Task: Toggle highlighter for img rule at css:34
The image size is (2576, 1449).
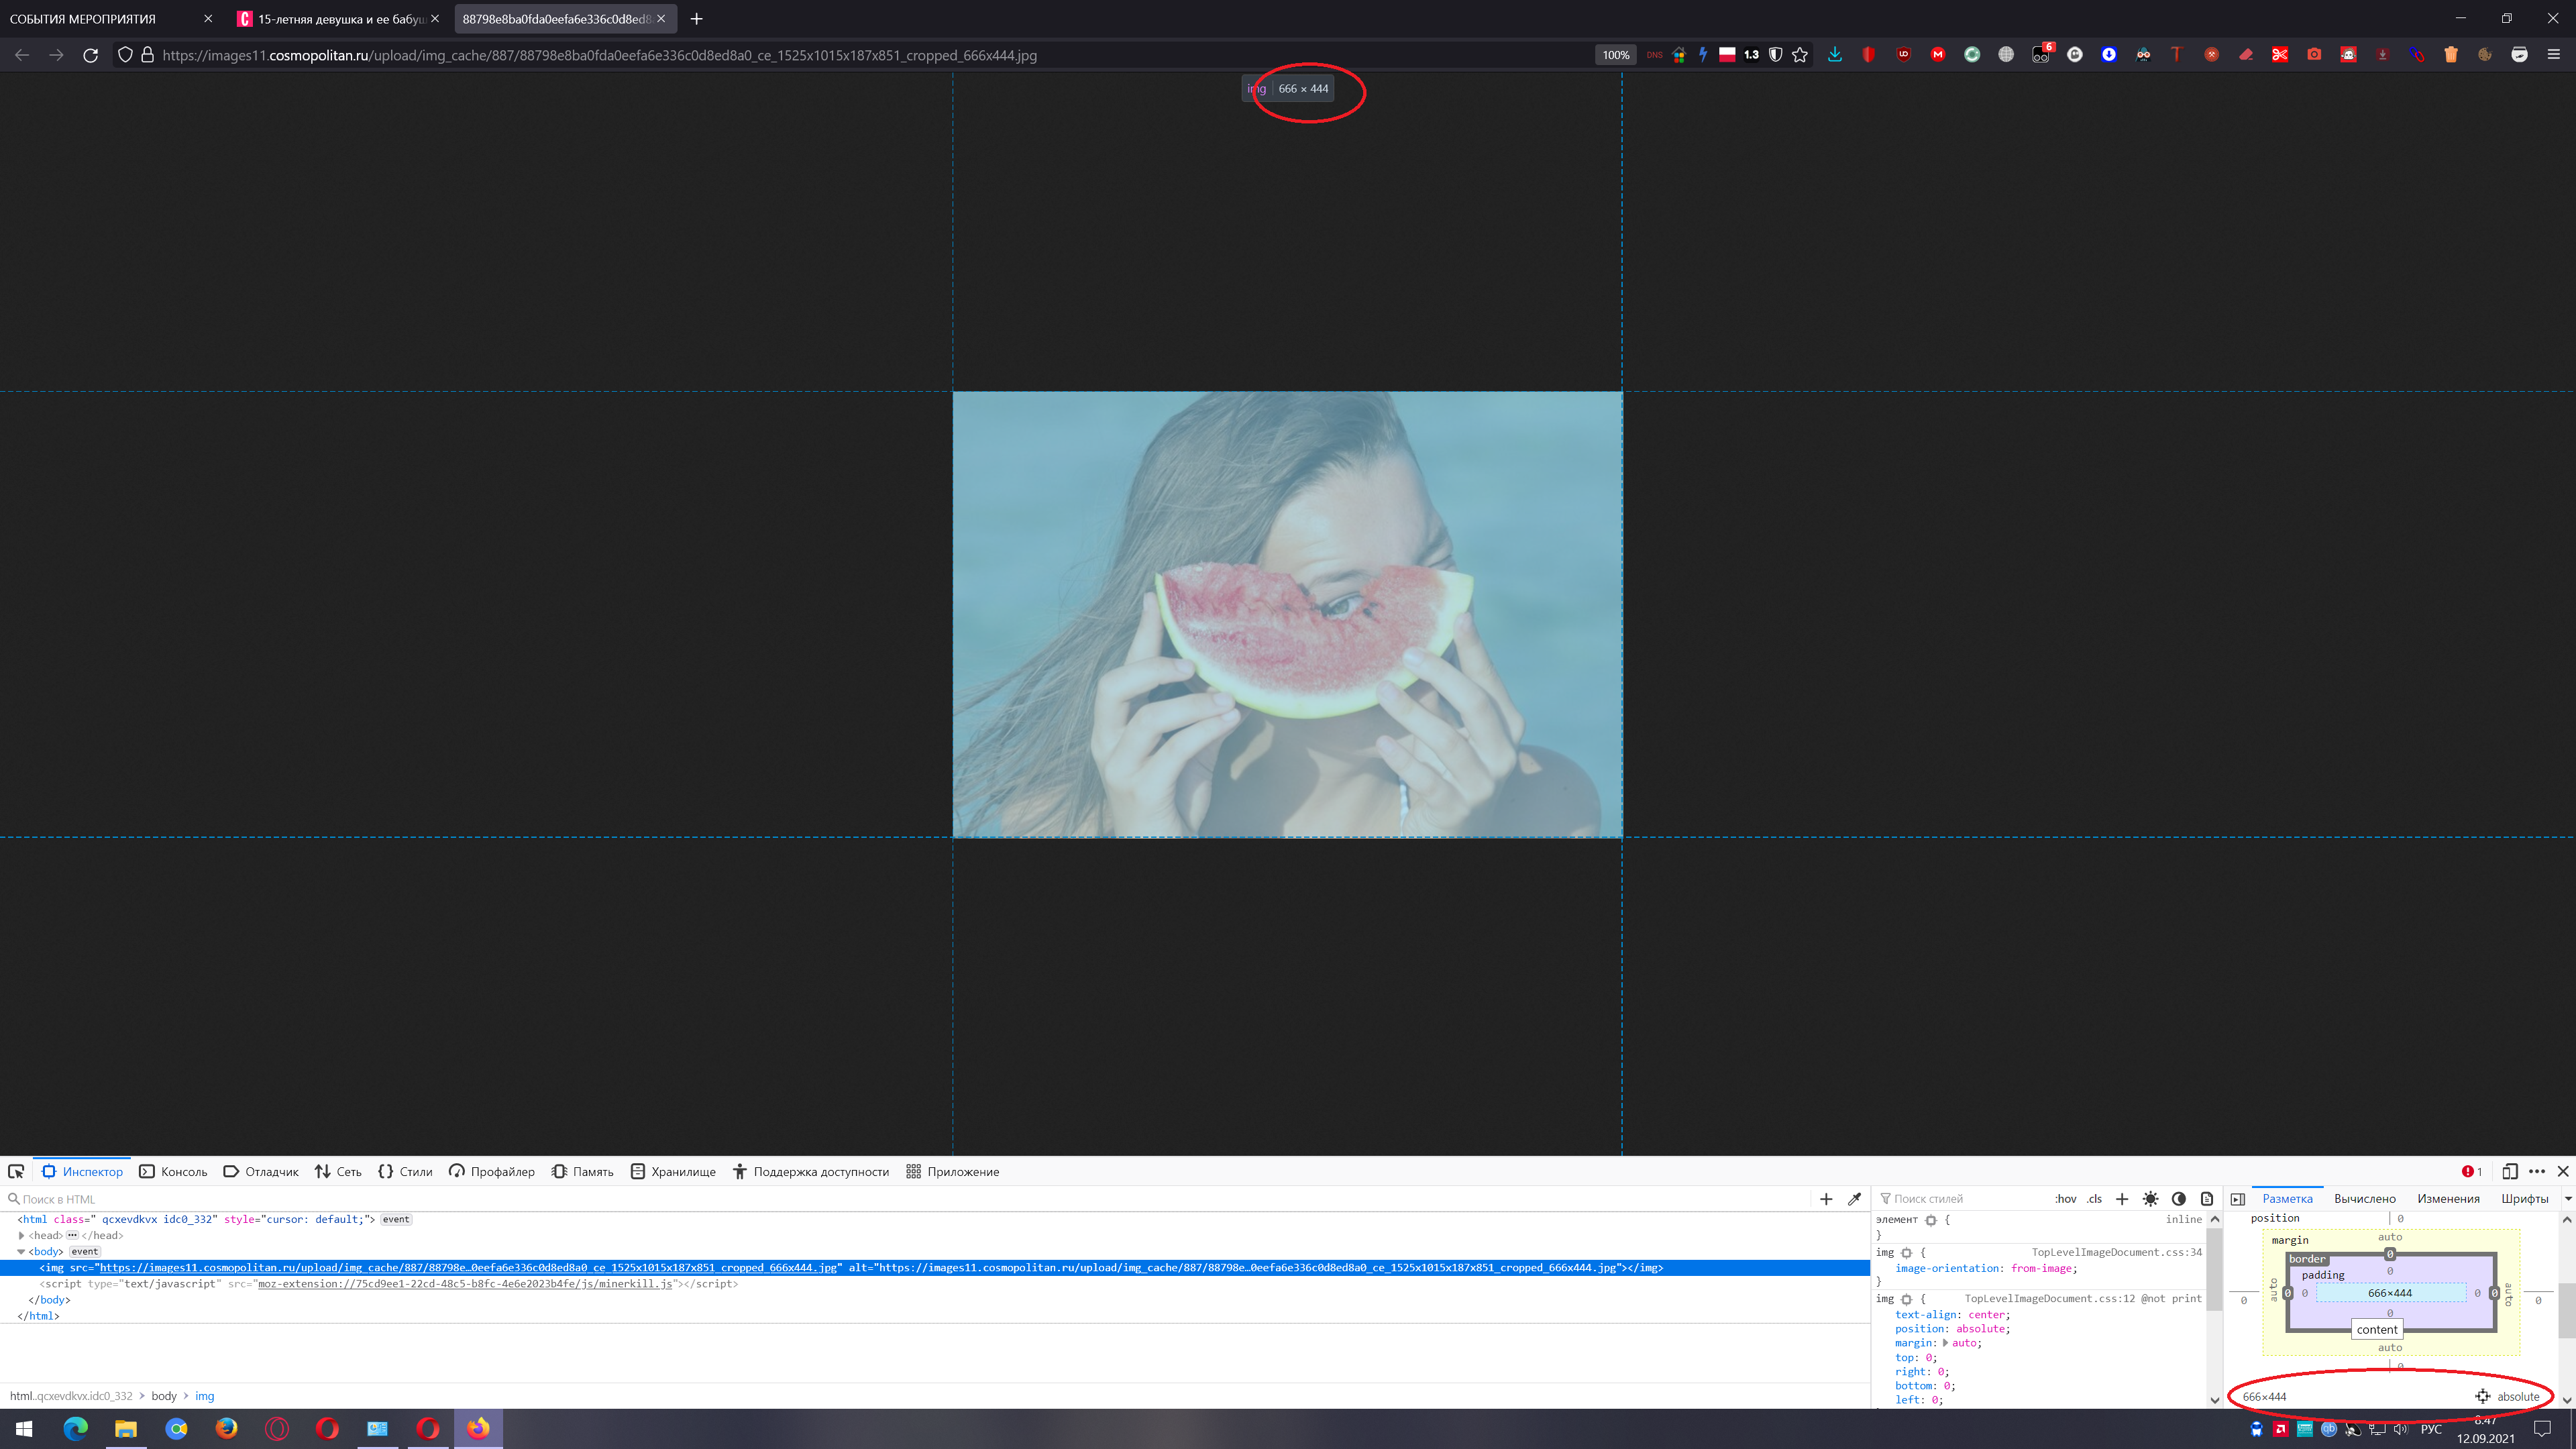Action: tap(1907, 1253)
